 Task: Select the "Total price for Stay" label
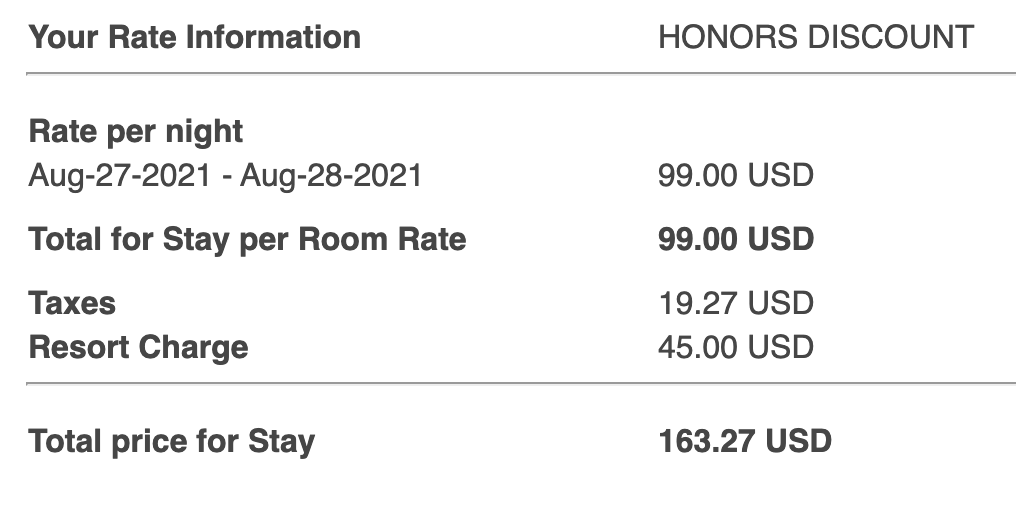[x=172, y=441]
